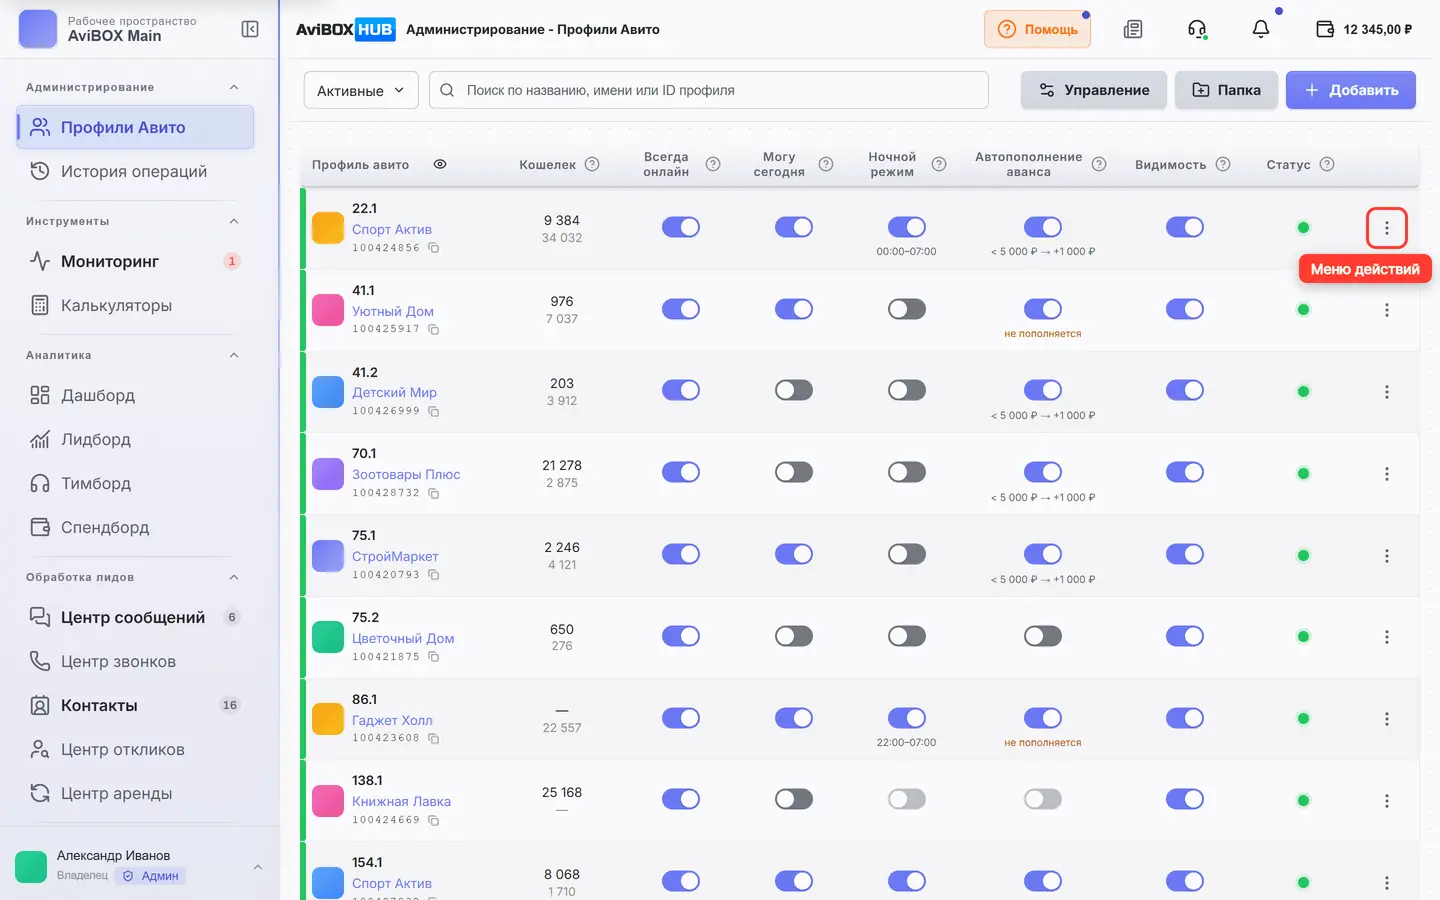Disable Всегда онлайн for Спорт Актив 22.1
This screenshot has width=1440, height=900.
[681, 227]
